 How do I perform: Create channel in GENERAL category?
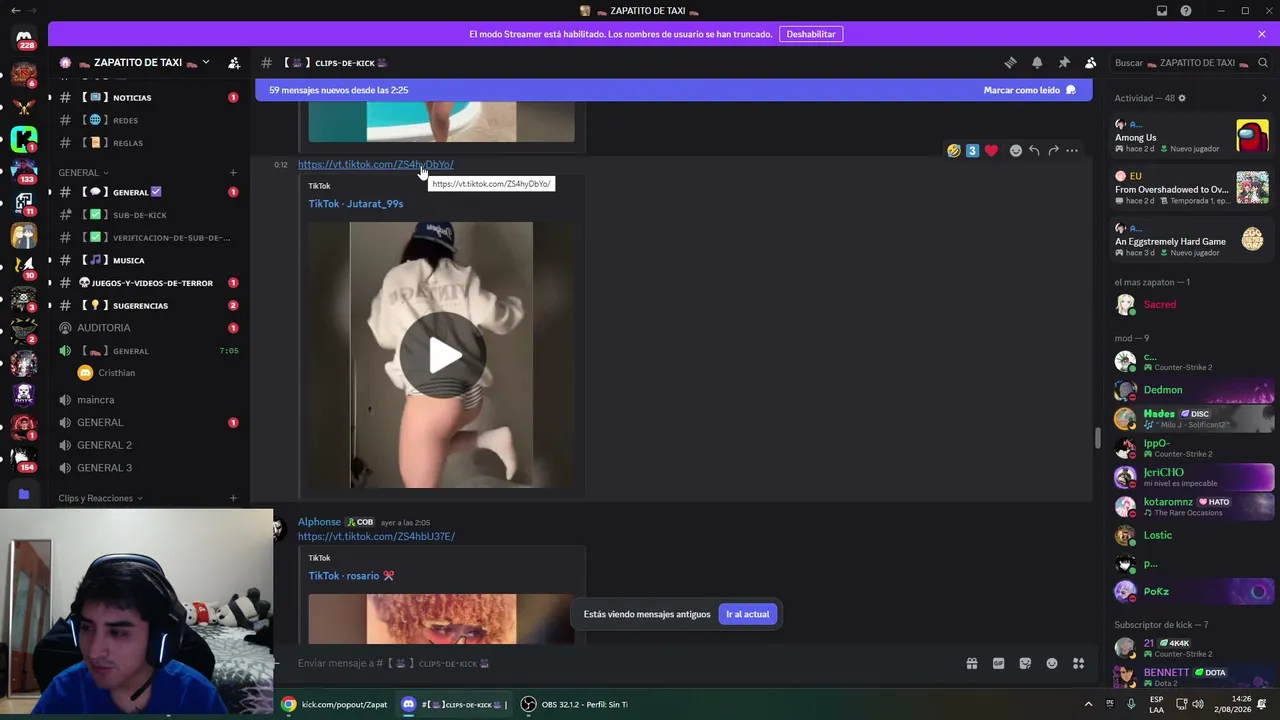pos(233,172)
